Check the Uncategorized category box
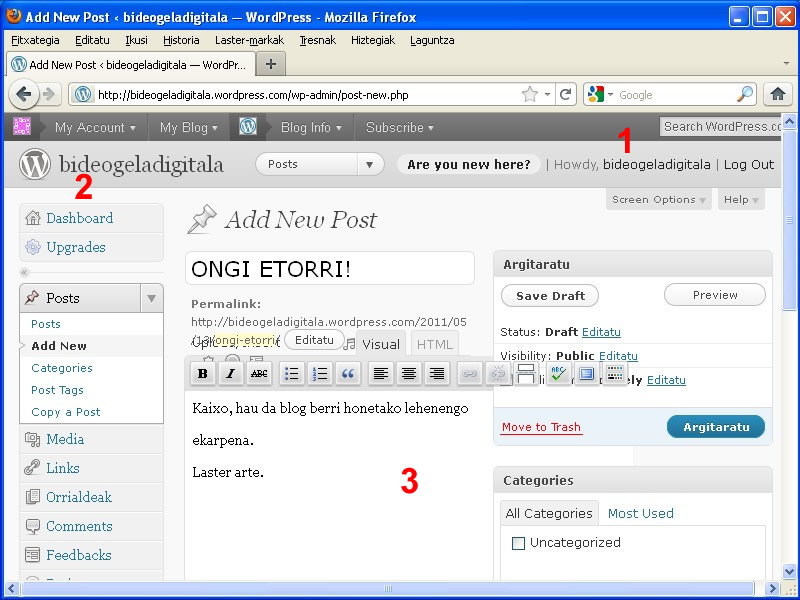 click(x=518, y=543)
